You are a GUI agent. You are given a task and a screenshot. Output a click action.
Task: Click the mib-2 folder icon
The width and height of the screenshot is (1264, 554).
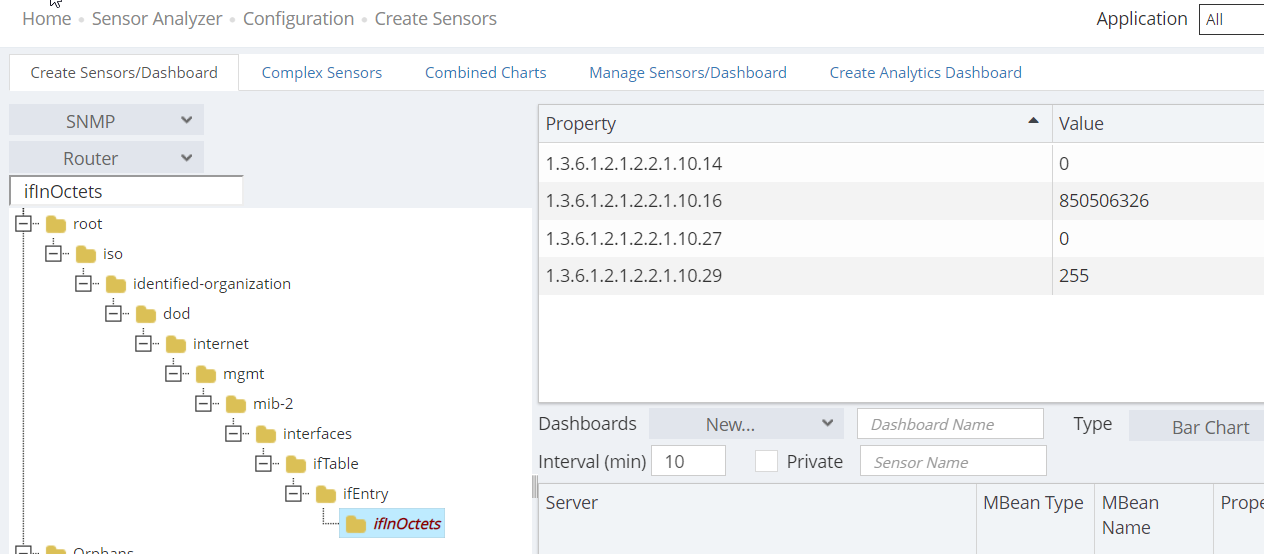click(x=236, y=404)
